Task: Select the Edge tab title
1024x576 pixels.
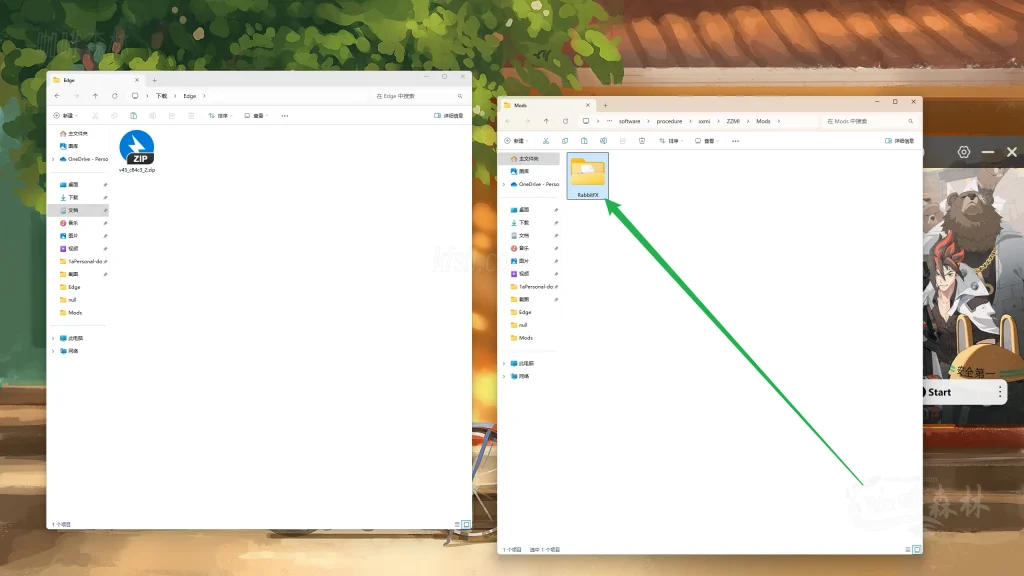Action: (69, 80)
